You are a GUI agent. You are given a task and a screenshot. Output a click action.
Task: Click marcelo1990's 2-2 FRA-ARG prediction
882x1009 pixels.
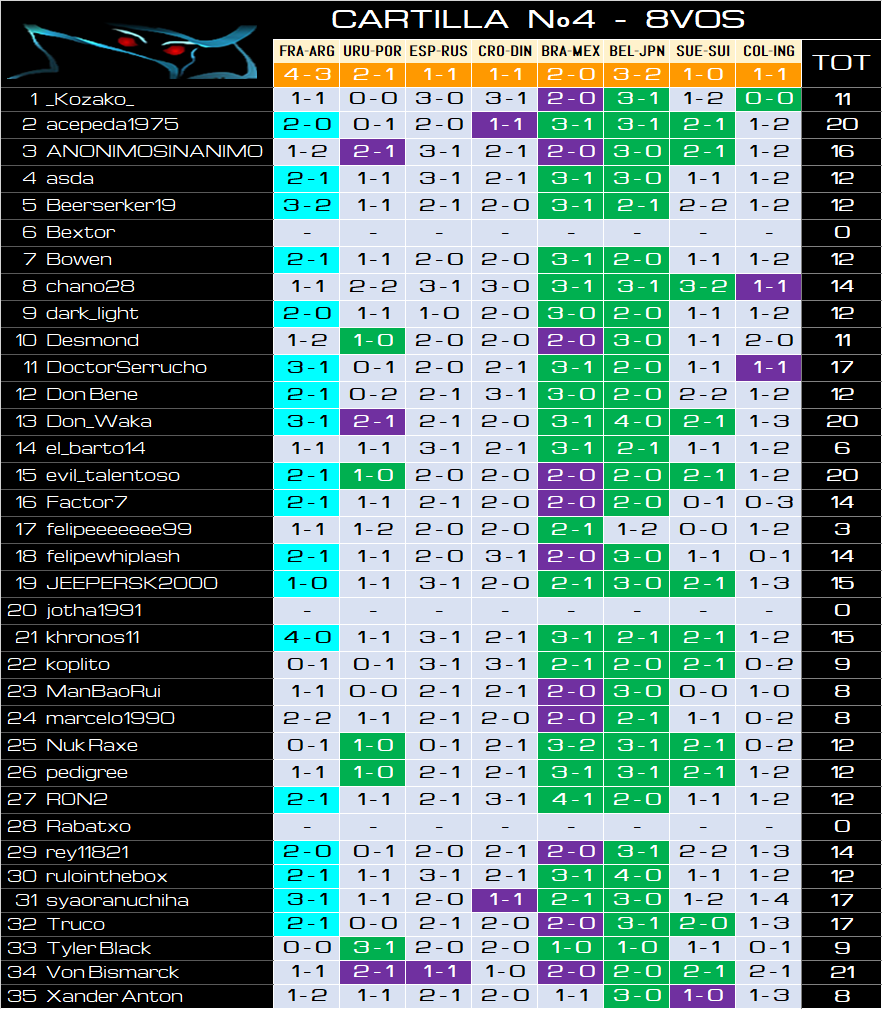click(306, 719)
